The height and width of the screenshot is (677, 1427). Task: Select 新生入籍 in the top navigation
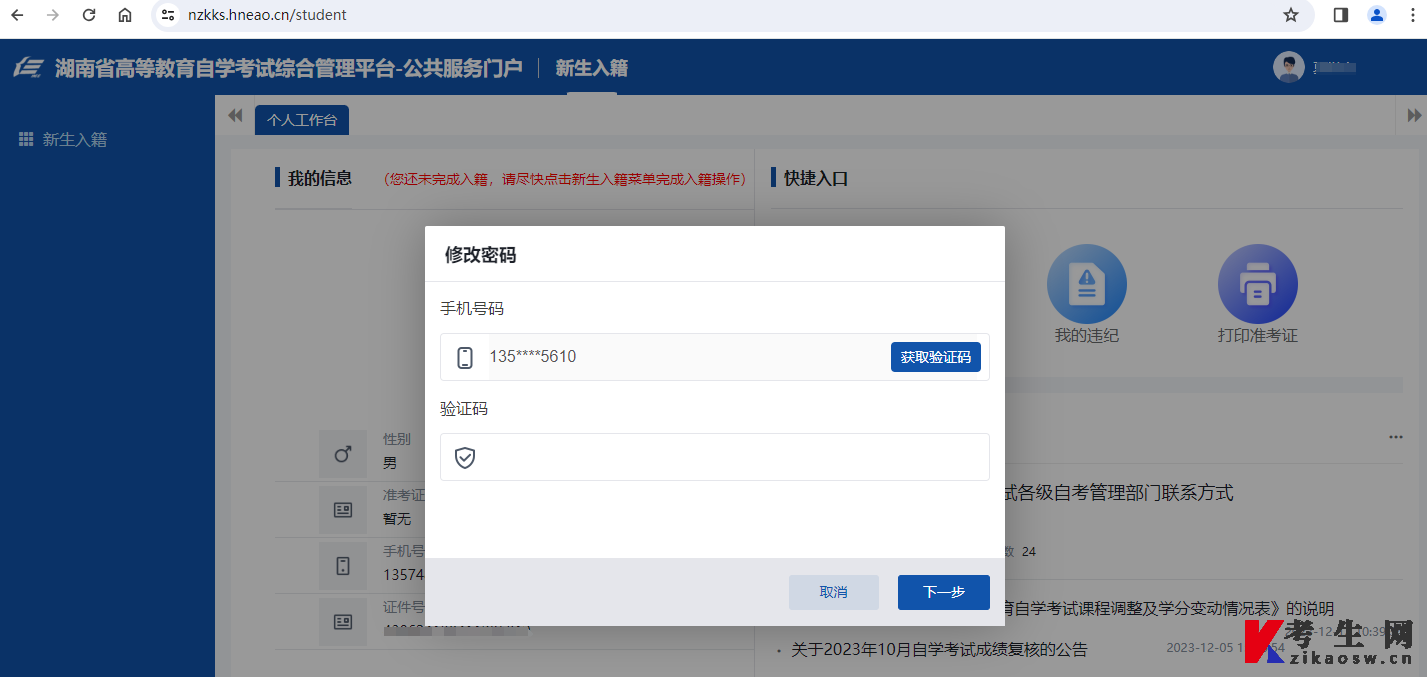(591, 66)
